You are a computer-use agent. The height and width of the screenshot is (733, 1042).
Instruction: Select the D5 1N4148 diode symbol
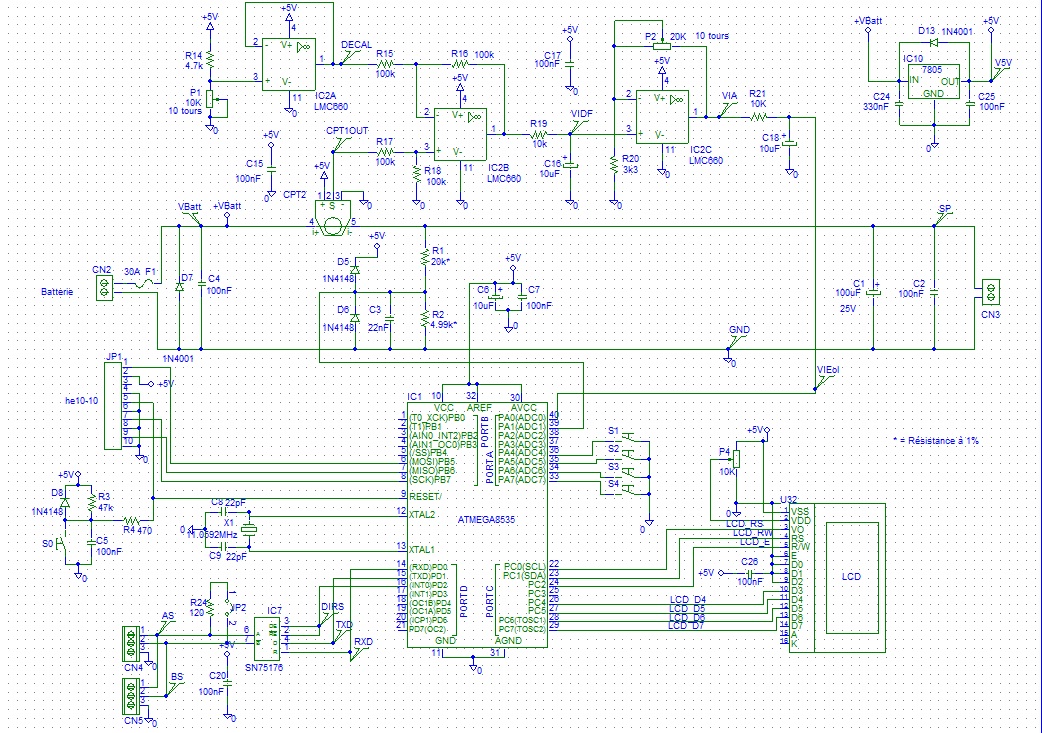point(355,270)
